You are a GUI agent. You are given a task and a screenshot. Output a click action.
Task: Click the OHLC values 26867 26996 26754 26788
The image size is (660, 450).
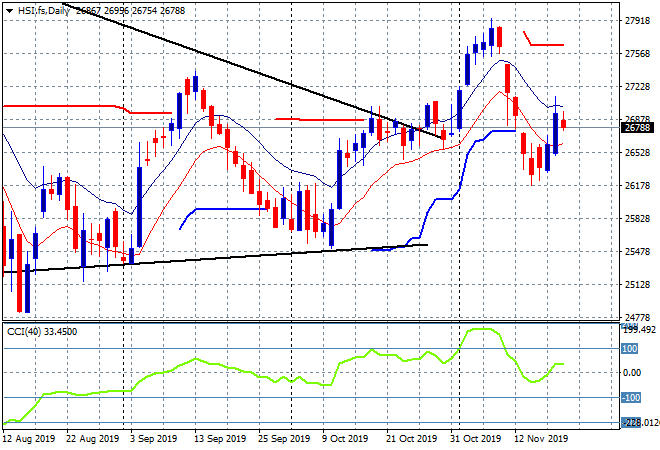[x=130, y=11]
